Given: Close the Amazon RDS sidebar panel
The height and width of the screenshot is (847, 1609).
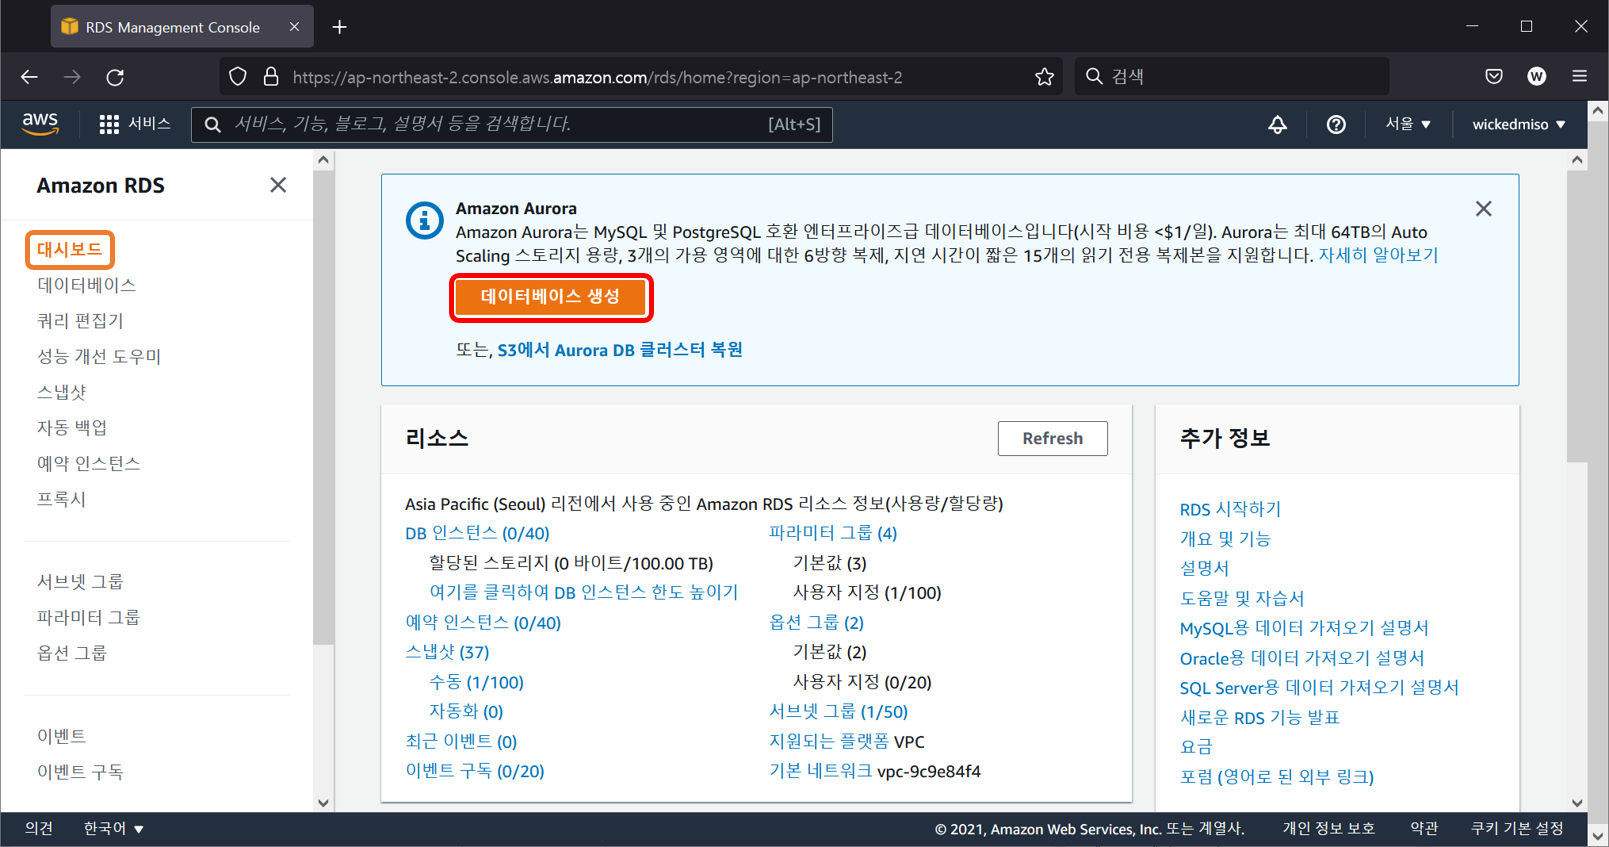Looking at the screenshot, I should pyautogui.click(x=278, y=185).
